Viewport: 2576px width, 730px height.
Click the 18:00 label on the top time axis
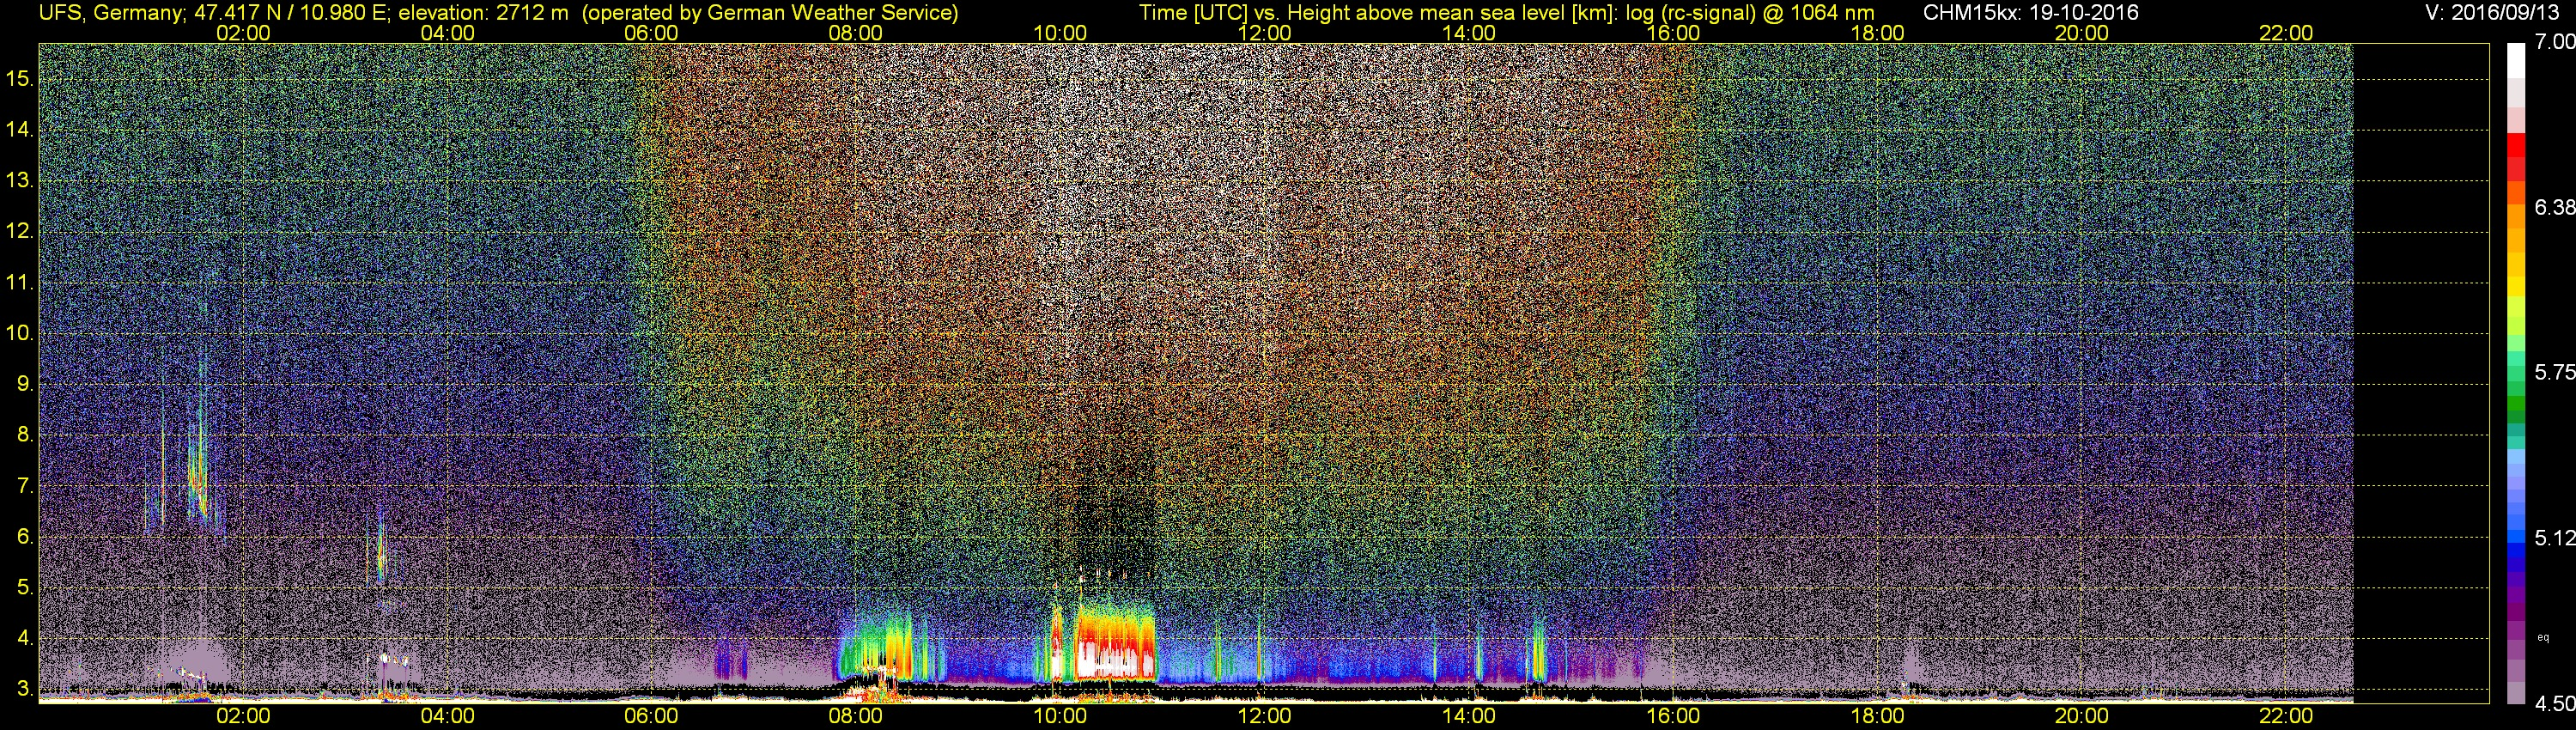click(1878, 32)
